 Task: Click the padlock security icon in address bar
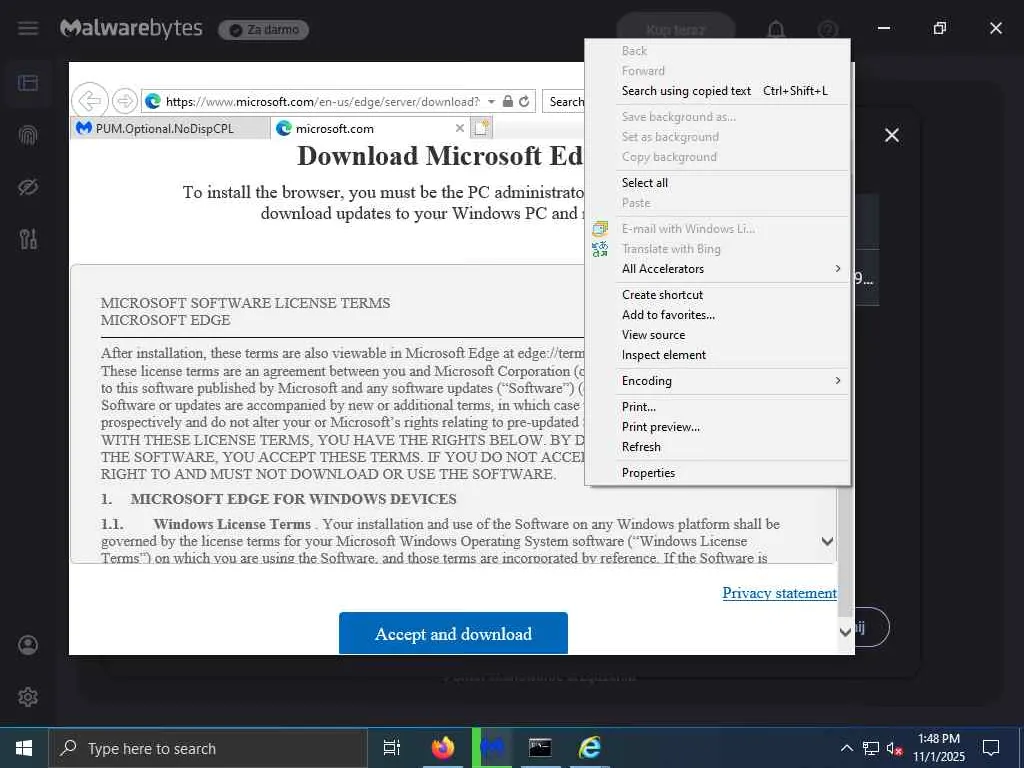(x=508, y=101)
